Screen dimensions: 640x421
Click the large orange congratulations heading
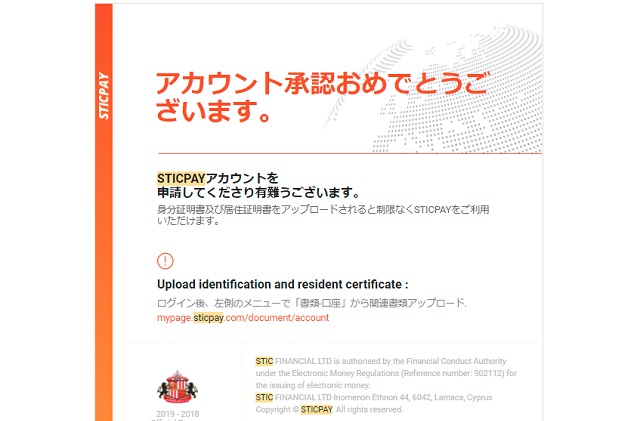point(320,98)
